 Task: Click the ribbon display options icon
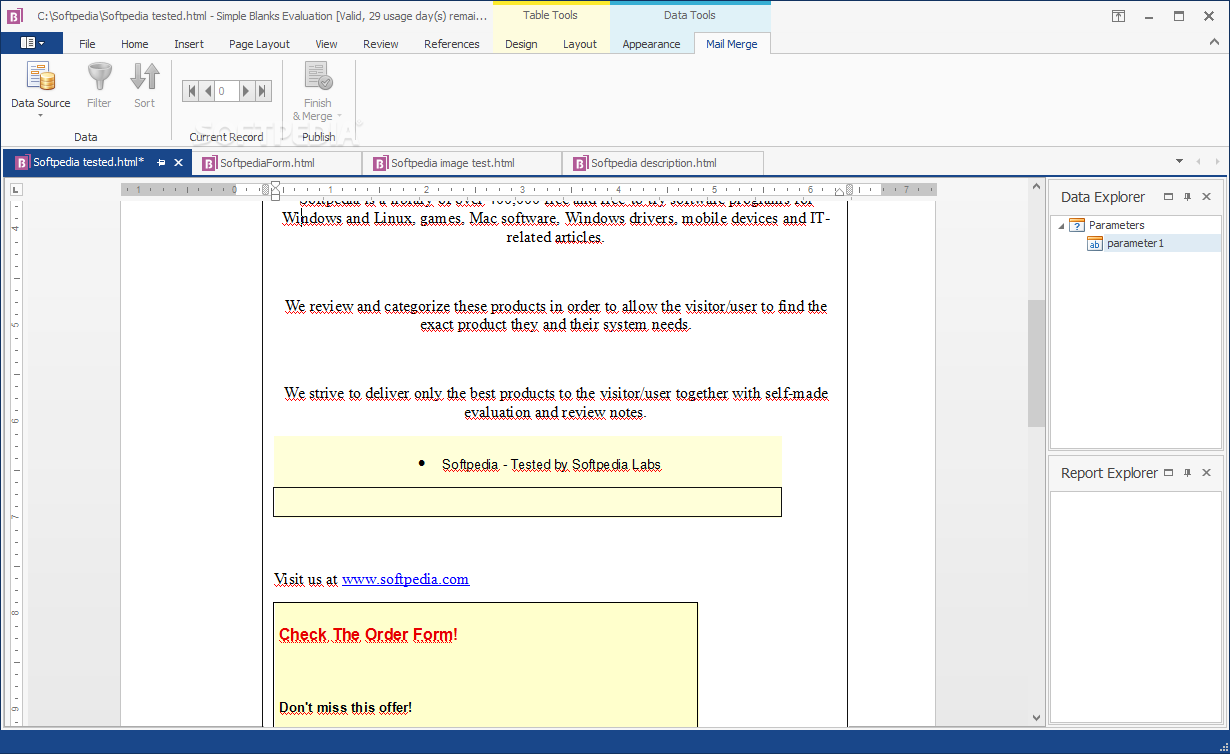point(1118,16)
